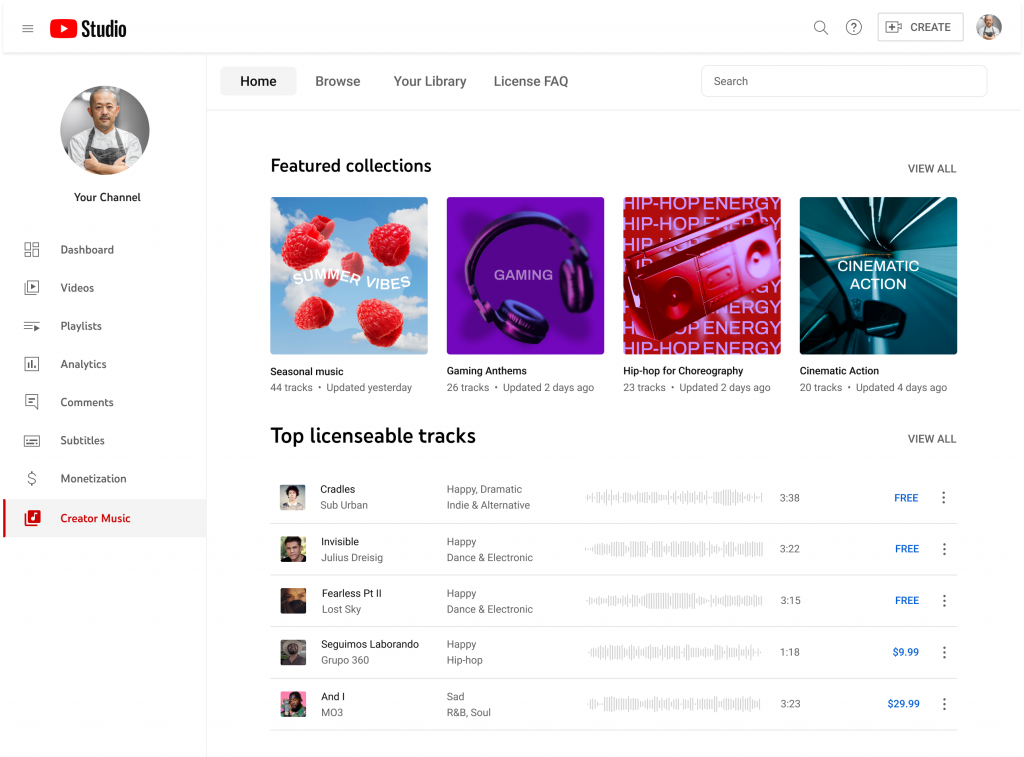Toggle the navigation sidebar with hamburger menu
Viewport: 1024px width, 757px height.
tap(27, 28)
